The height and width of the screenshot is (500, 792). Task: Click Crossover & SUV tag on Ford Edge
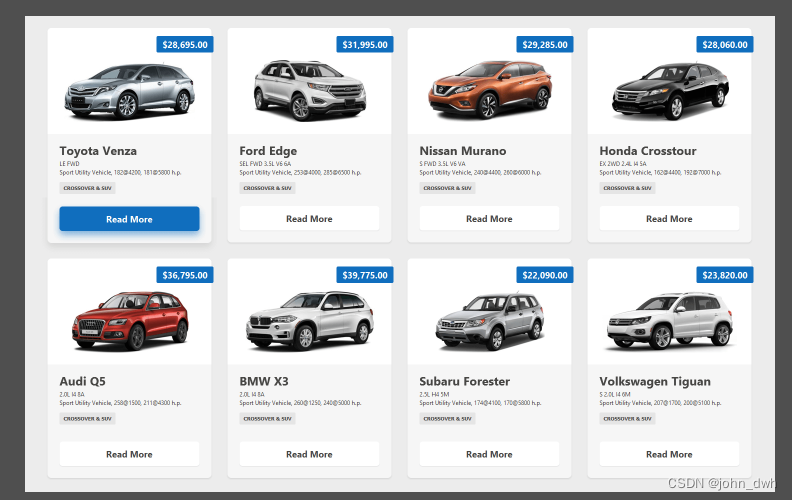267,188
